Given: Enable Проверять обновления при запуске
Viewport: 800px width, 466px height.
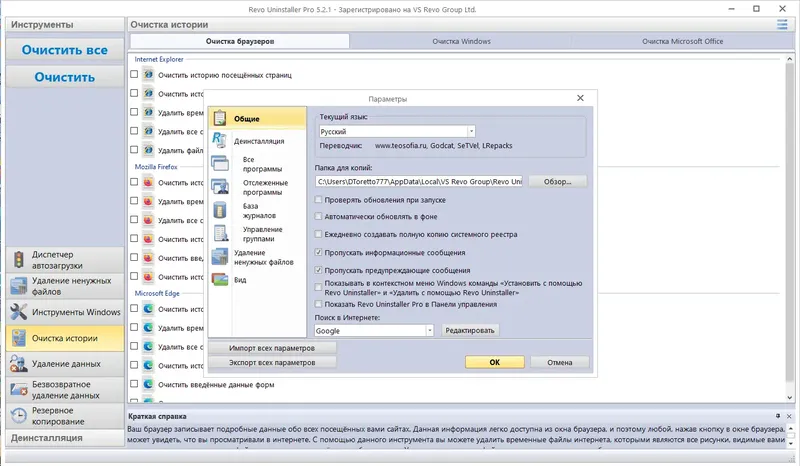Looking at the screenshot, I should point(318,200).
